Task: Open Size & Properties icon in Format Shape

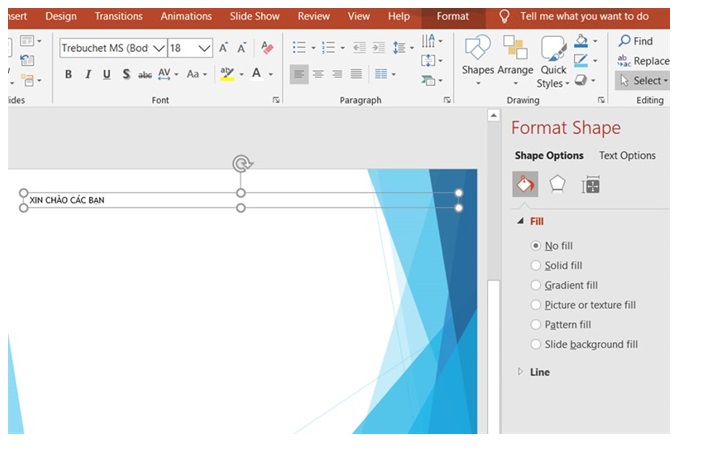Action: tap(591, 185)
